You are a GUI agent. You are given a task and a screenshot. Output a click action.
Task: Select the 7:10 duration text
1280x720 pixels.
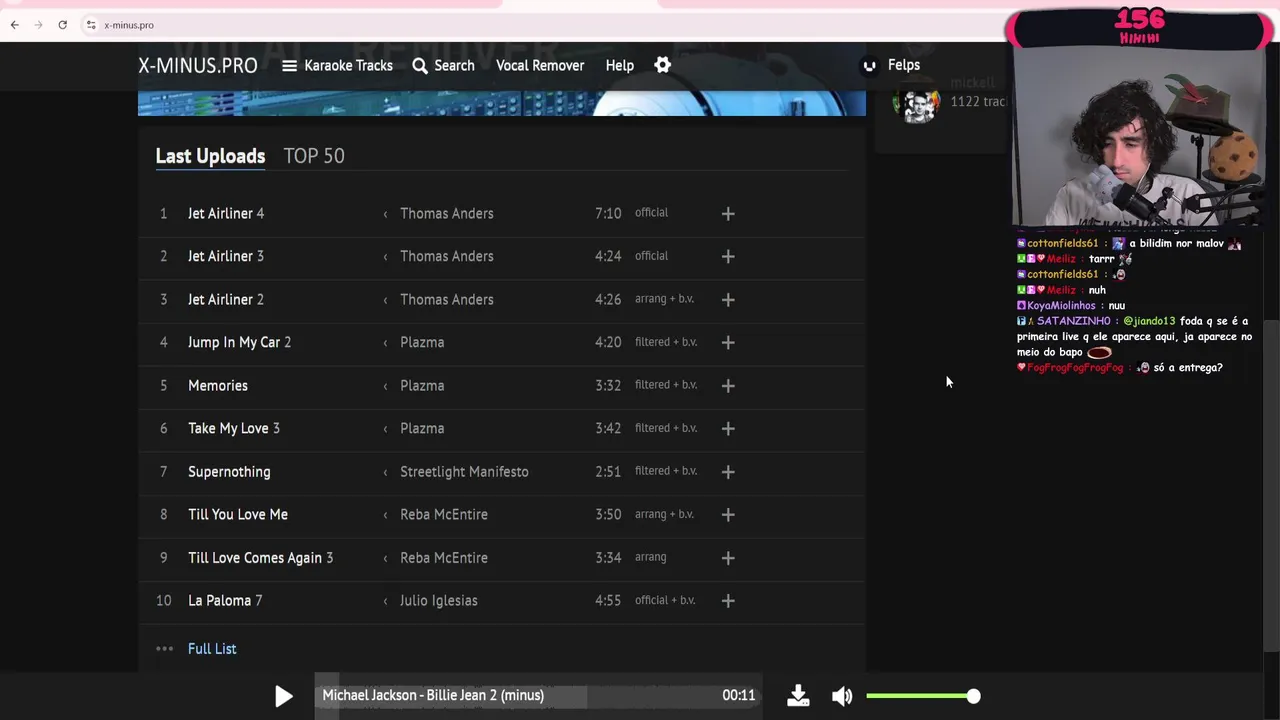pos(608,213)
